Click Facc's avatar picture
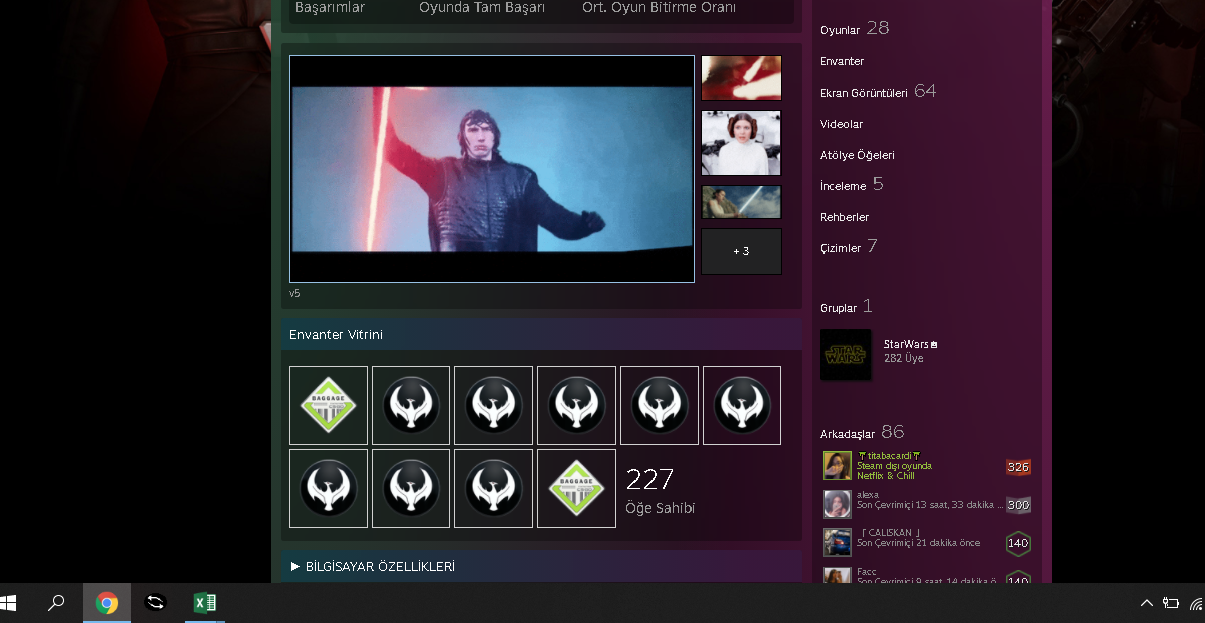1205x623 pixels. tap(837, 575)
